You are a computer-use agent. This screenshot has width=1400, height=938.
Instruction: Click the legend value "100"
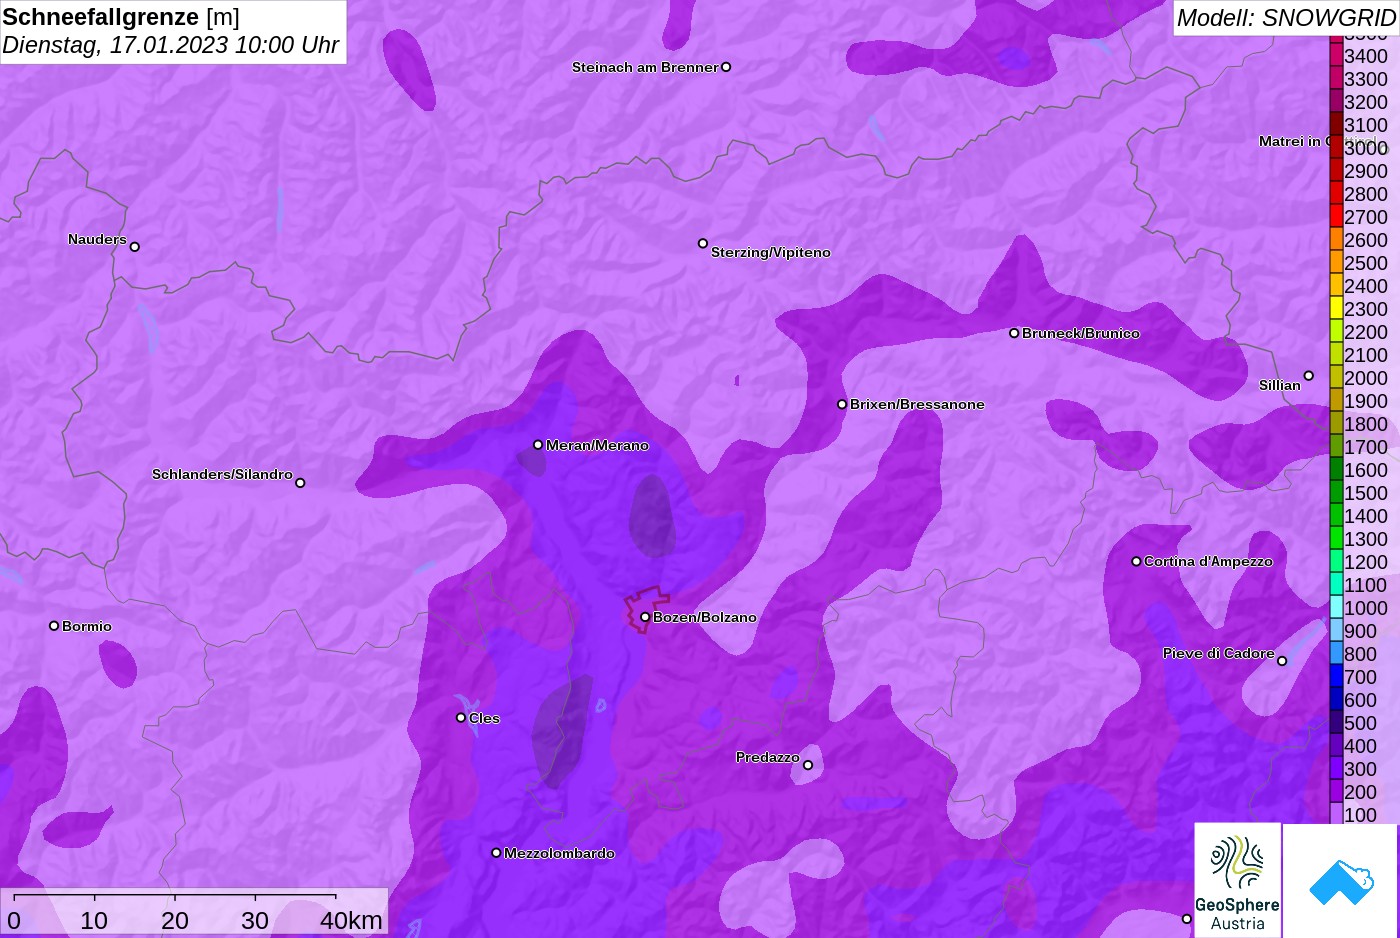click(x=1361, y=815)
